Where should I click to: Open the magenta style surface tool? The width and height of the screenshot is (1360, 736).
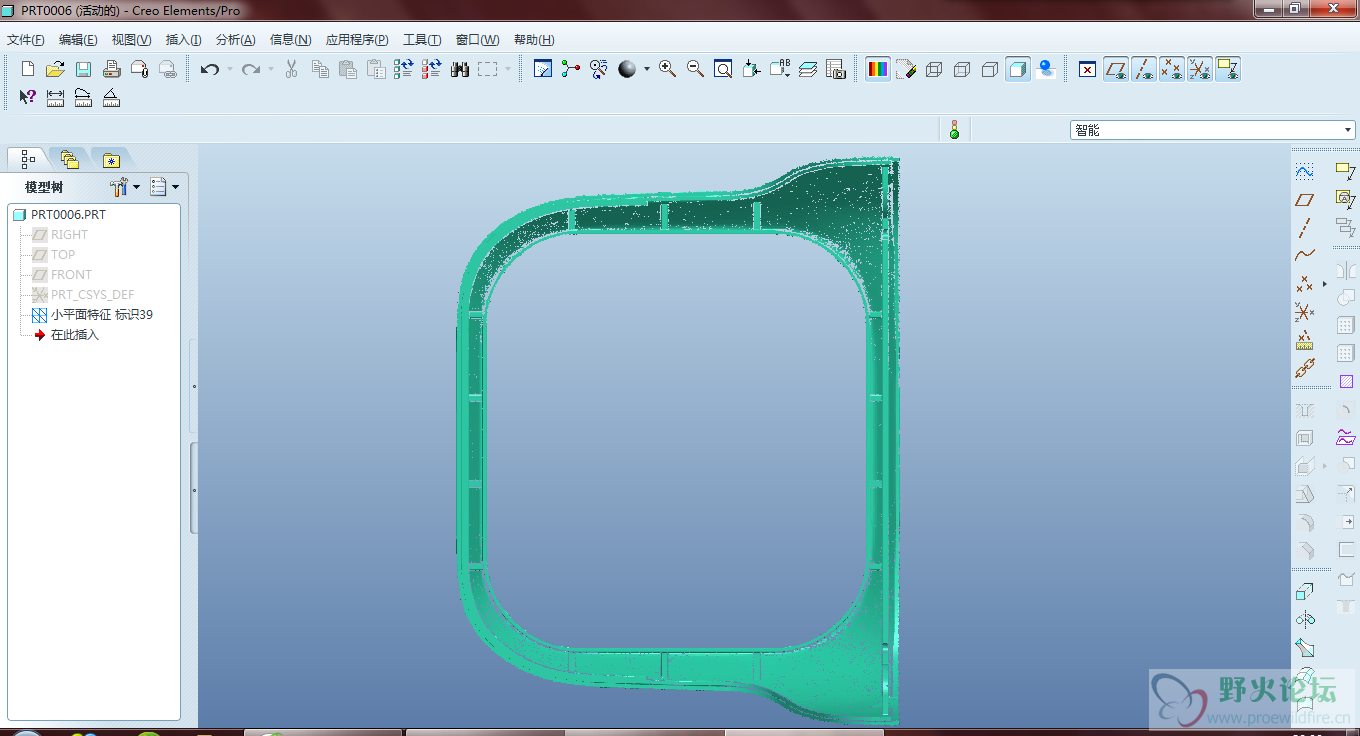pos(1346,437)
